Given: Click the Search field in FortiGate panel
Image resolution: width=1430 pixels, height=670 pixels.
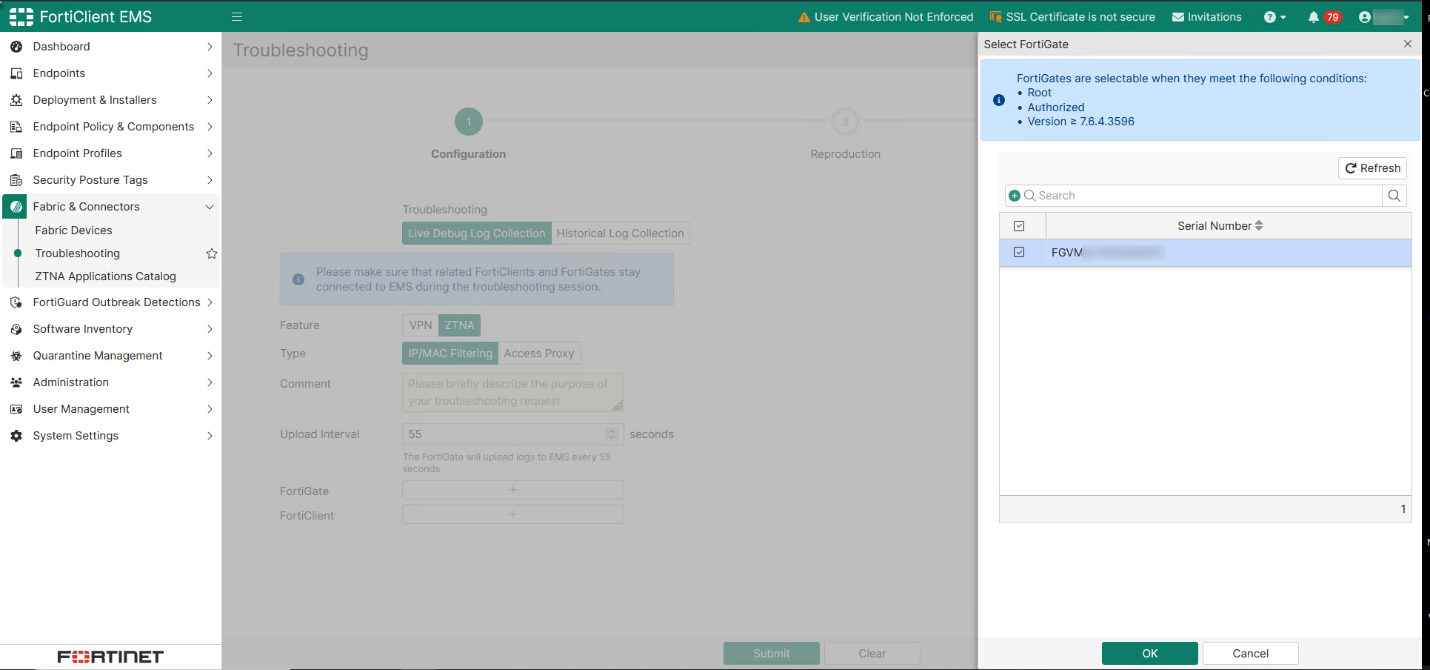Looking at the screenshot, I should click(x=1194, y=196).
